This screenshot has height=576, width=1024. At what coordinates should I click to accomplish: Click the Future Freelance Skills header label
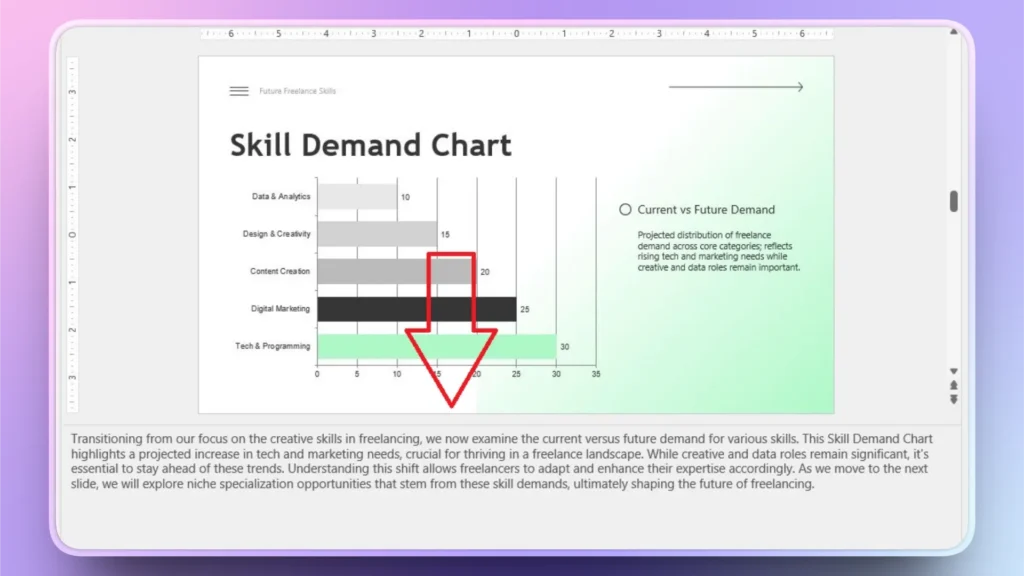(x=296, y=91)
